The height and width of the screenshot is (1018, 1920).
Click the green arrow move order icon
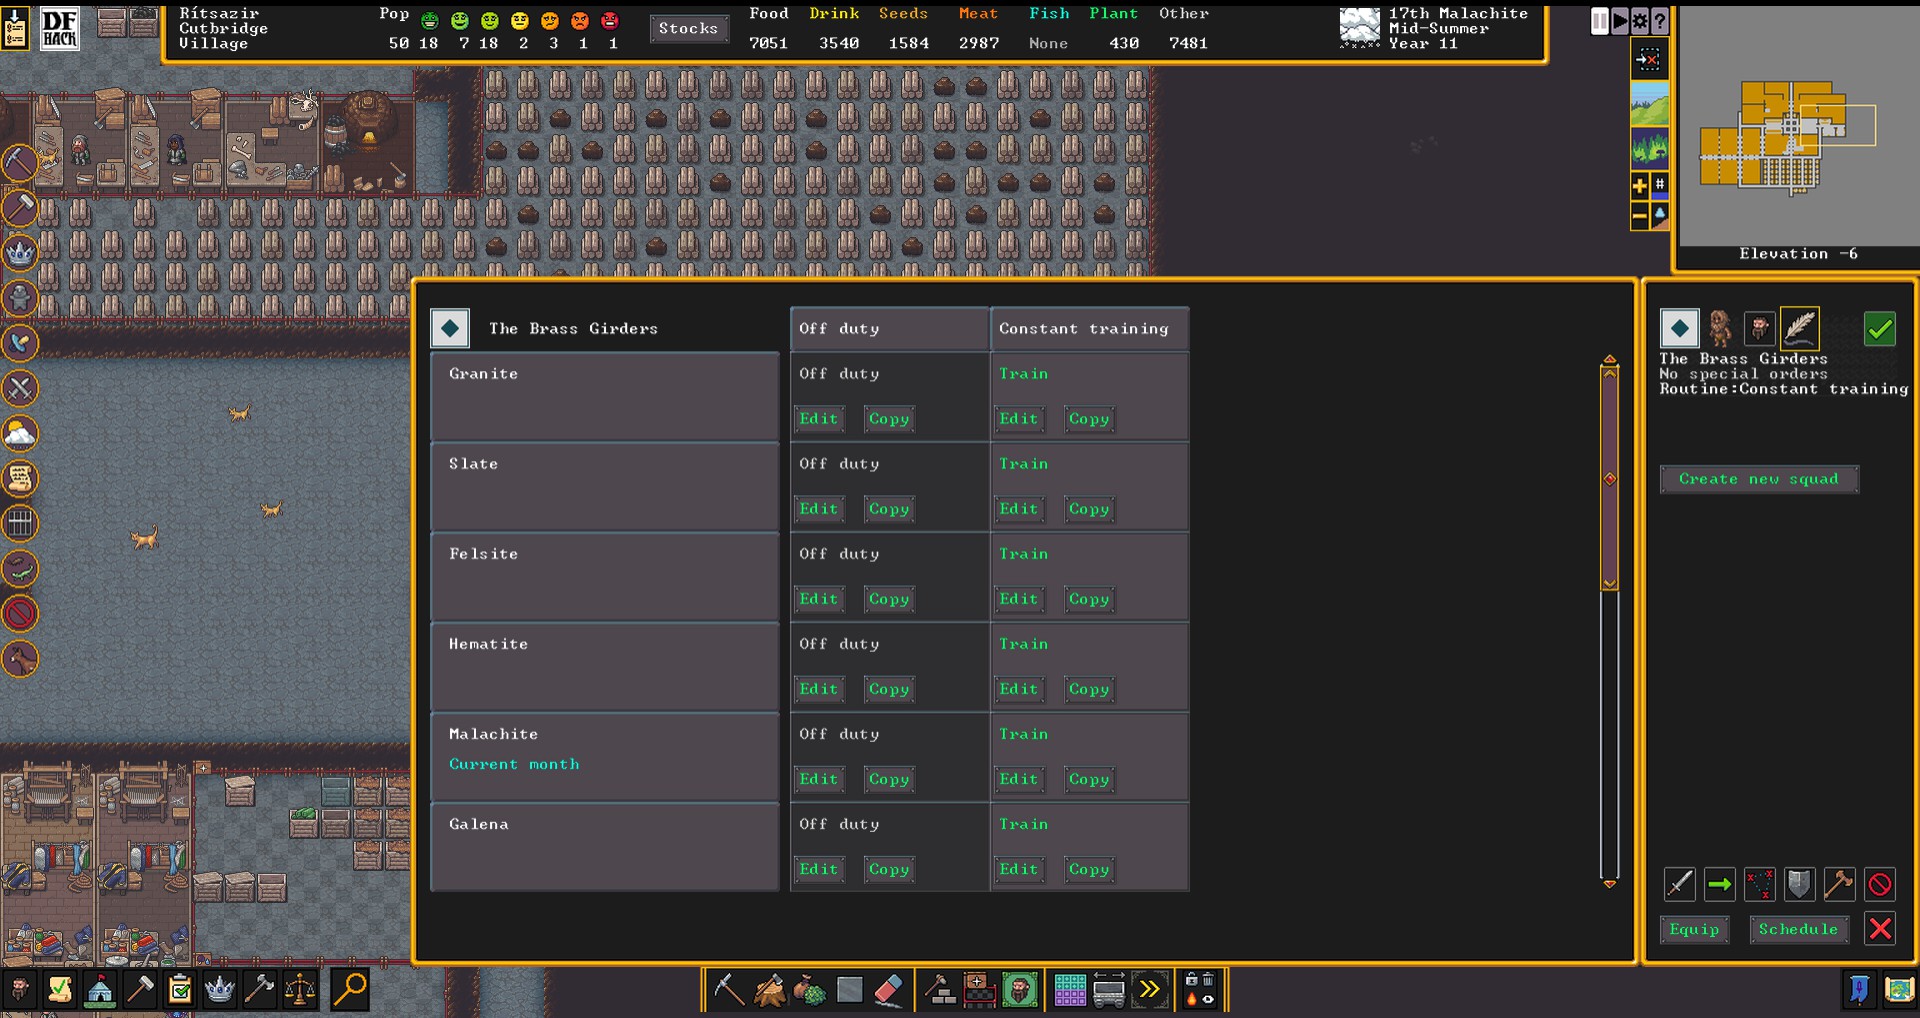click(1719, 884)
